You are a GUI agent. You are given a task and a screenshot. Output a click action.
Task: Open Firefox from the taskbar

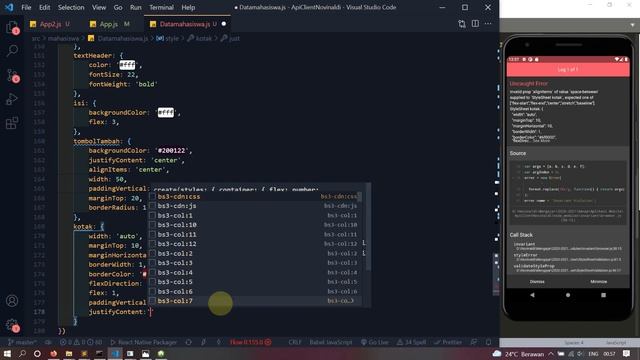[53, 353]
